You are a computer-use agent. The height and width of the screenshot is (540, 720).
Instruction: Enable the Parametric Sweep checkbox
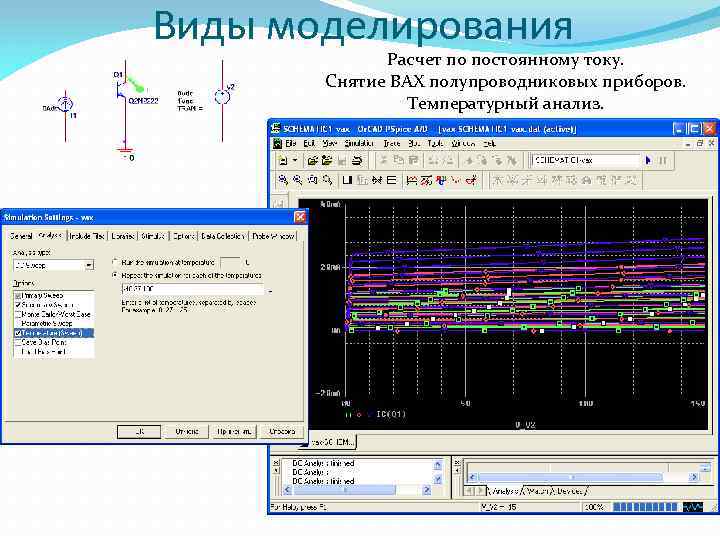tap(18, 324)
